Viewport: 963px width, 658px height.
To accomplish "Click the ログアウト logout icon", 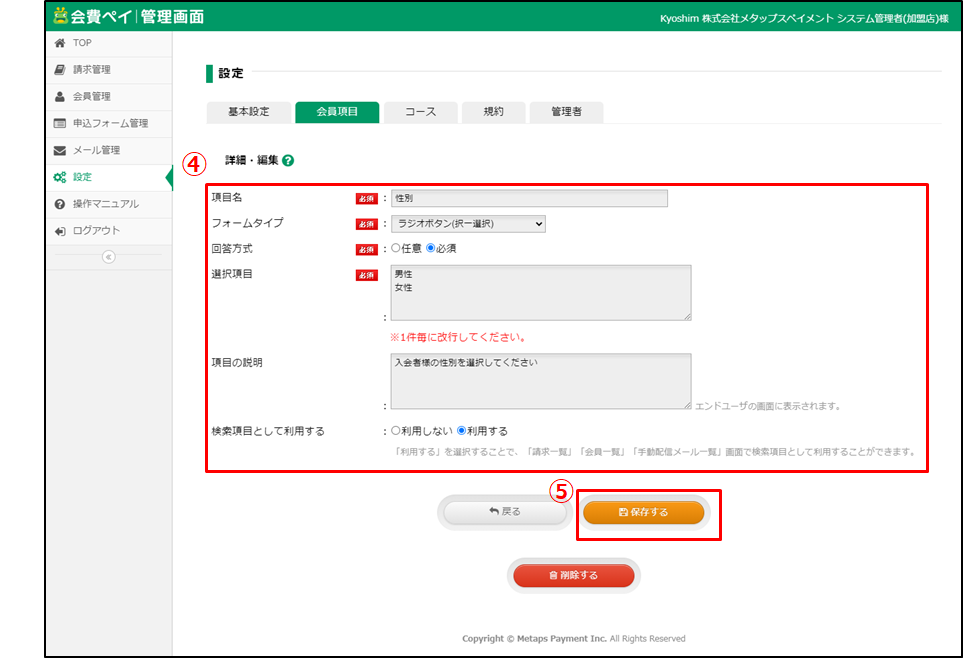I will [60, 231].
